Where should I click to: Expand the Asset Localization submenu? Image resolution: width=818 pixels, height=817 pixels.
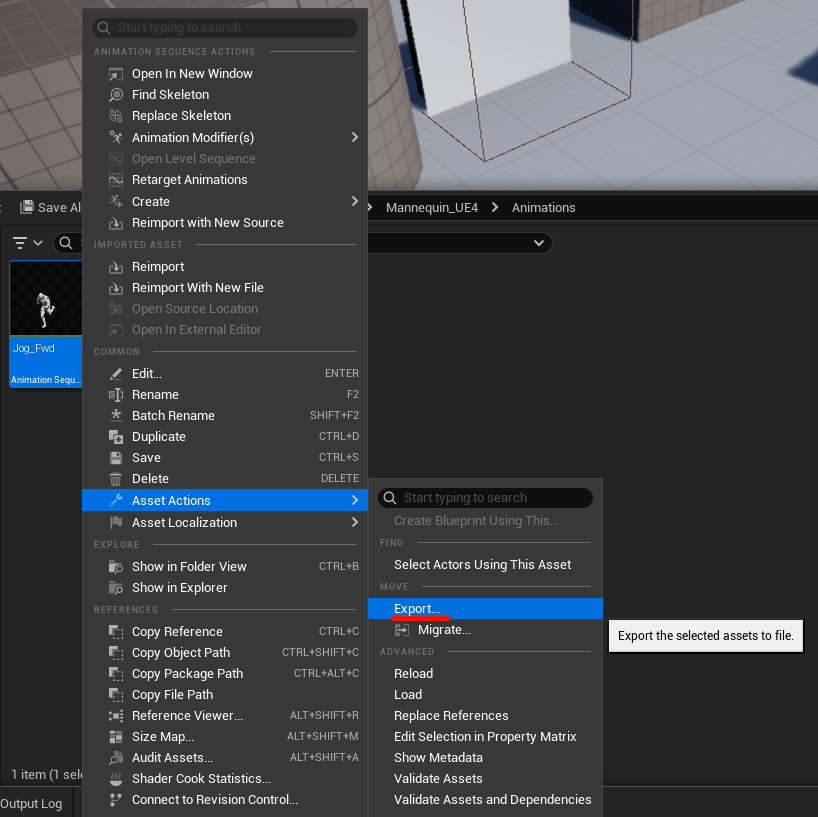(354, 522)
